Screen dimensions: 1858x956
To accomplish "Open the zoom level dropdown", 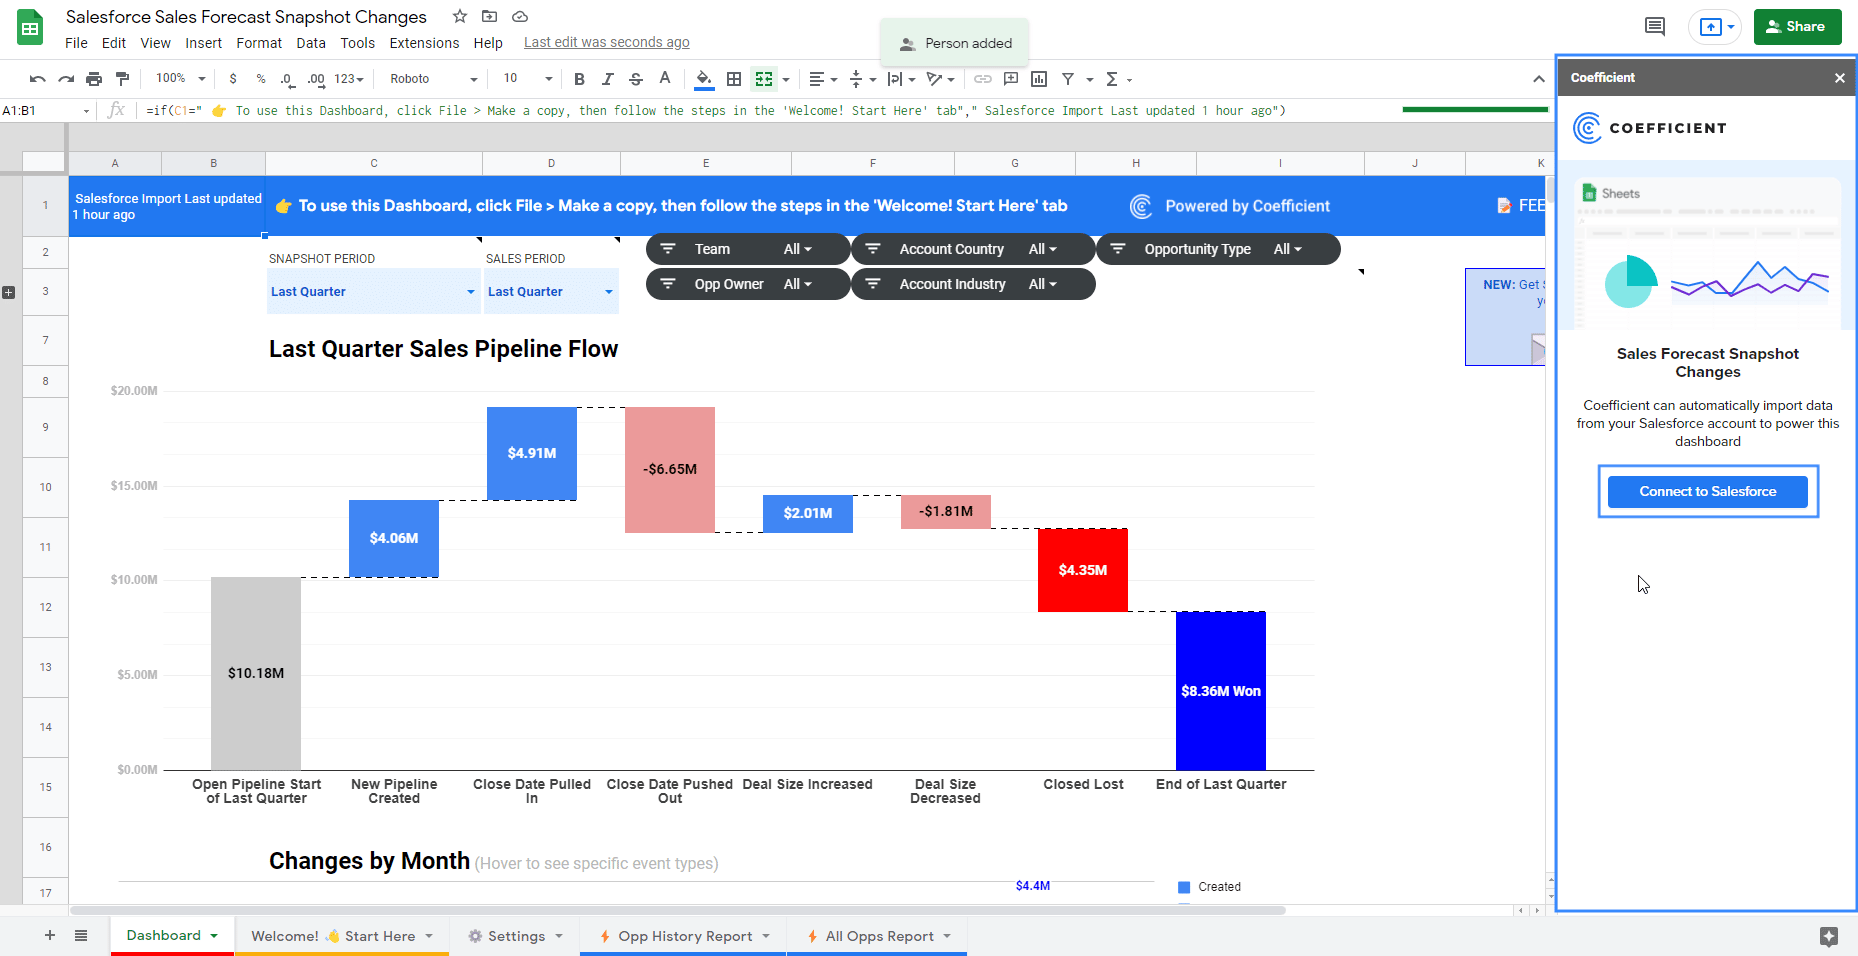I will (181, 79).
